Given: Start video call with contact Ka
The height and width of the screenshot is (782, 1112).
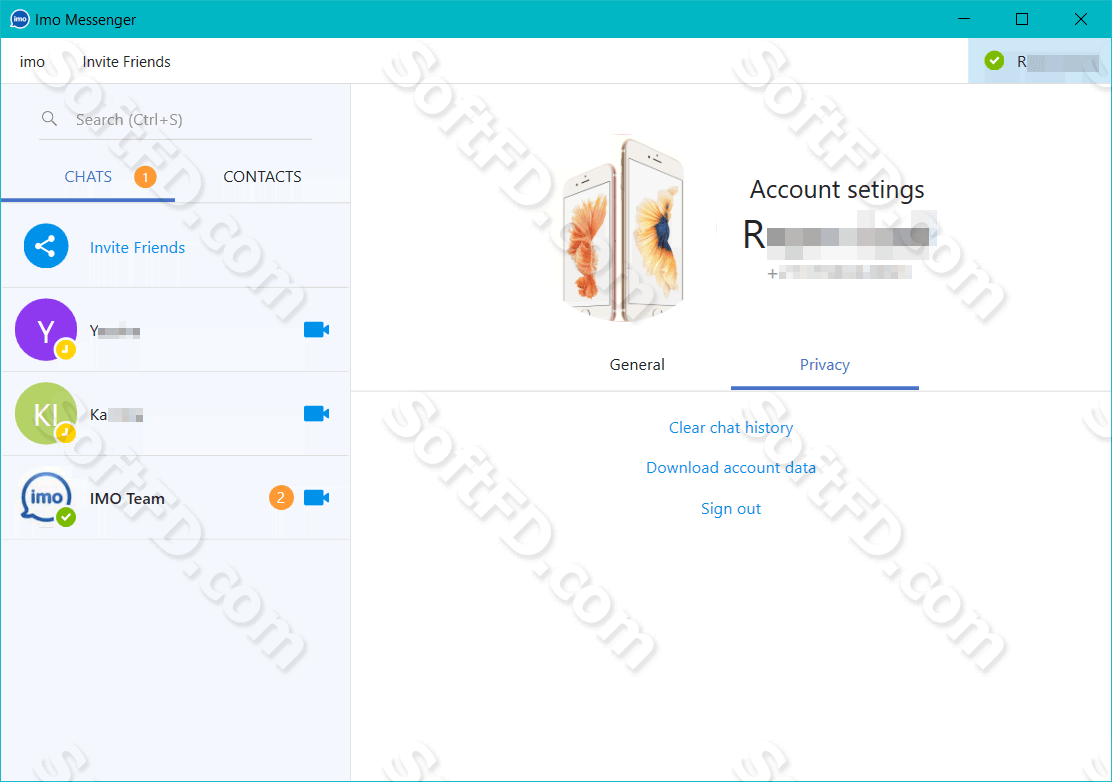Looking at the screenshot, I should pyautogui.click(x=316, y=413).
